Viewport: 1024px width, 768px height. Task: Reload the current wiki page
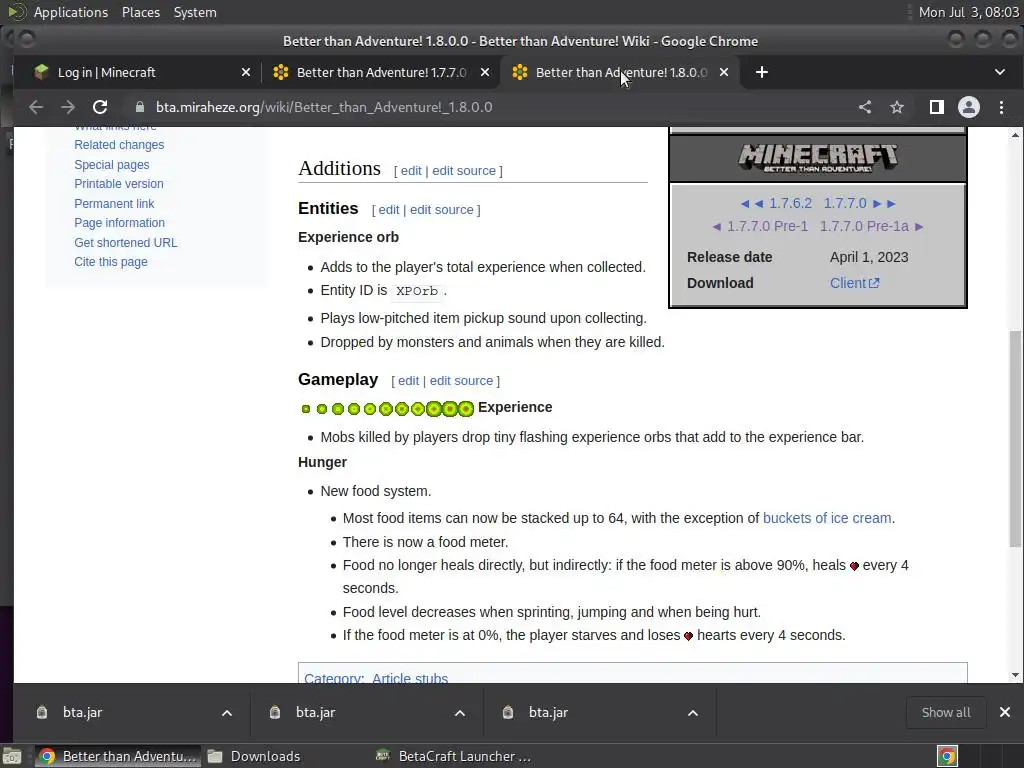pos(100,107)
